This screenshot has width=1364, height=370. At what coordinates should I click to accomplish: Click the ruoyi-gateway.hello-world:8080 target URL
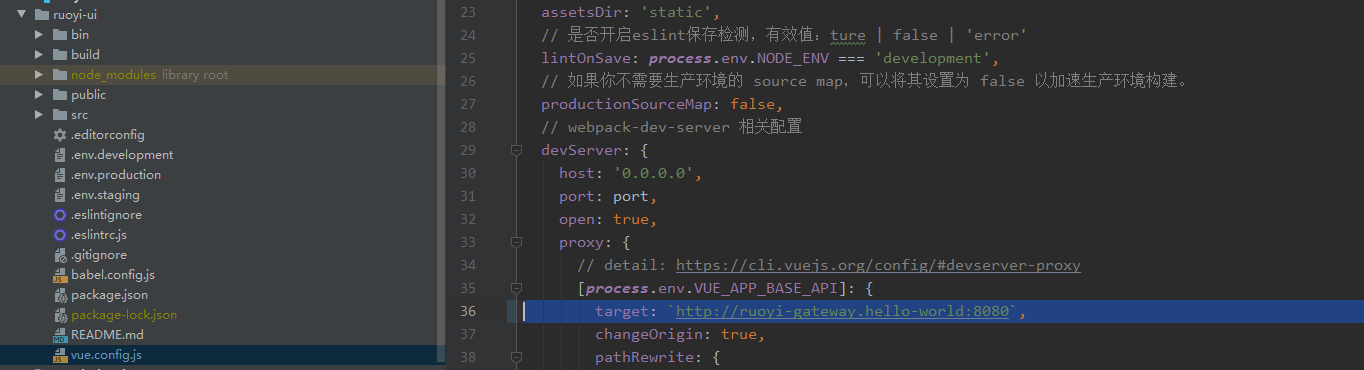(x=842, y=312)
